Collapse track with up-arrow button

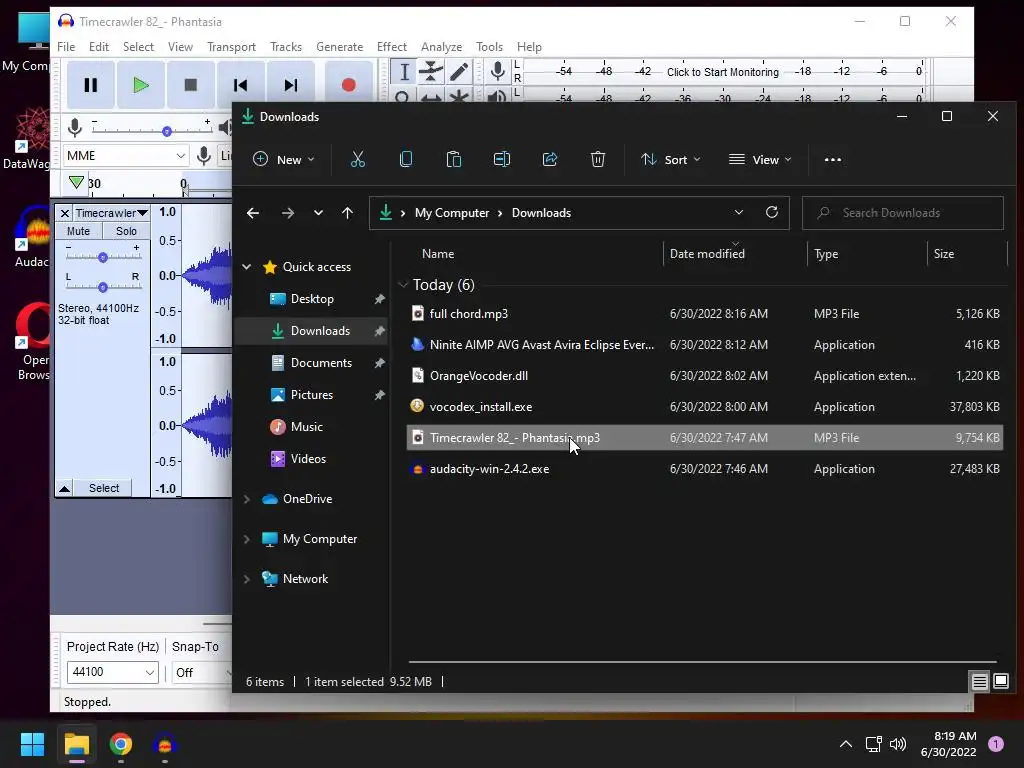point(65,488)
